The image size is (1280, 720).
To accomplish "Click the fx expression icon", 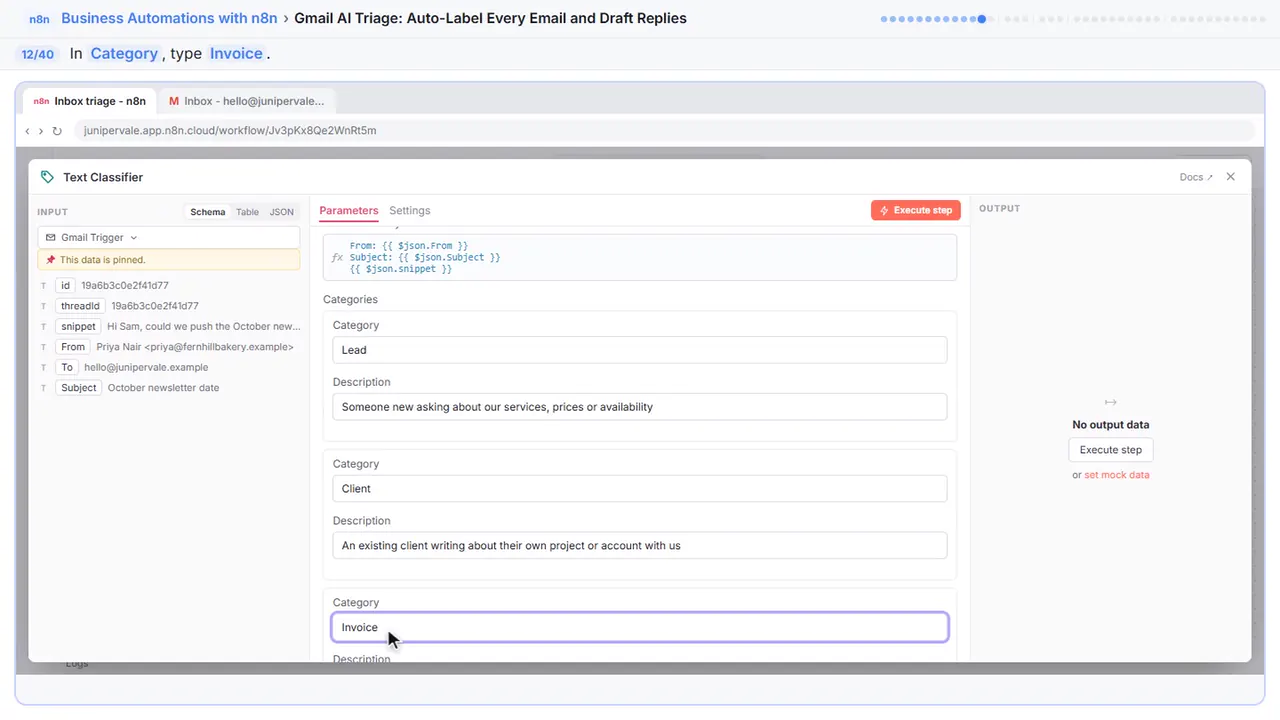I will pyautogui.click(x=337, y=257).
